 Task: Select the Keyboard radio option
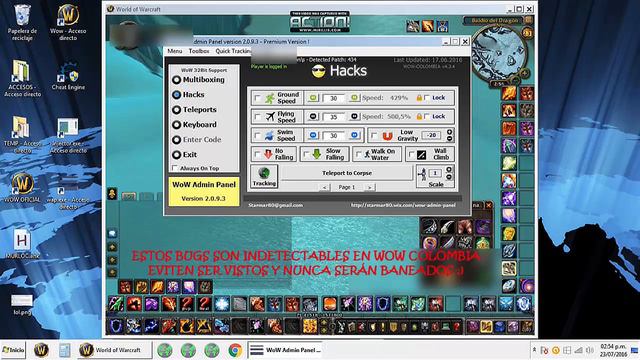[176, 125]
